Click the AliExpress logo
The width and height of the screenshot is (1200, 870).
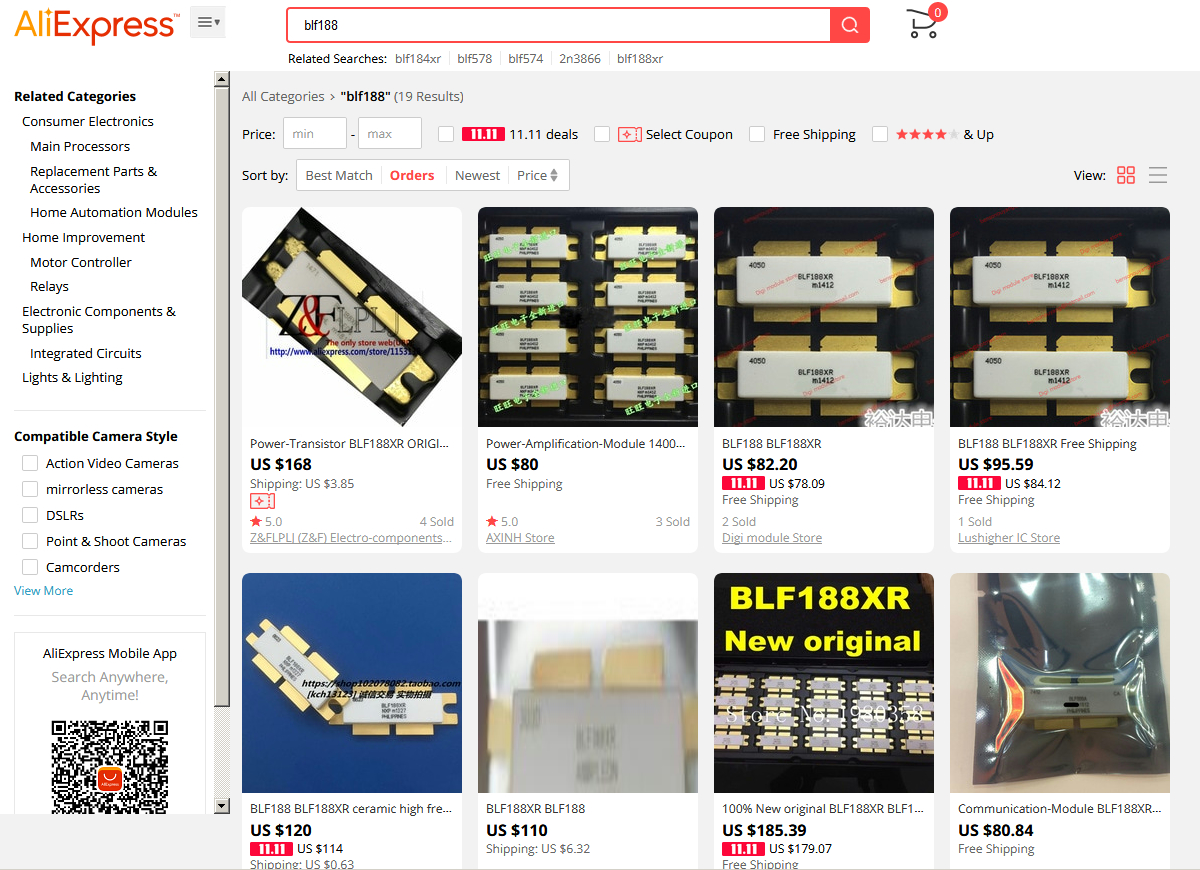click(97, 24)
